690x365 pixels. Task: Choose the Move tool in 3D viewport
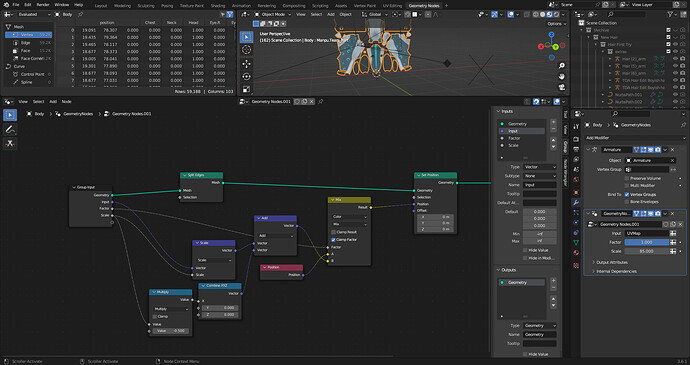tap(246, 63)
